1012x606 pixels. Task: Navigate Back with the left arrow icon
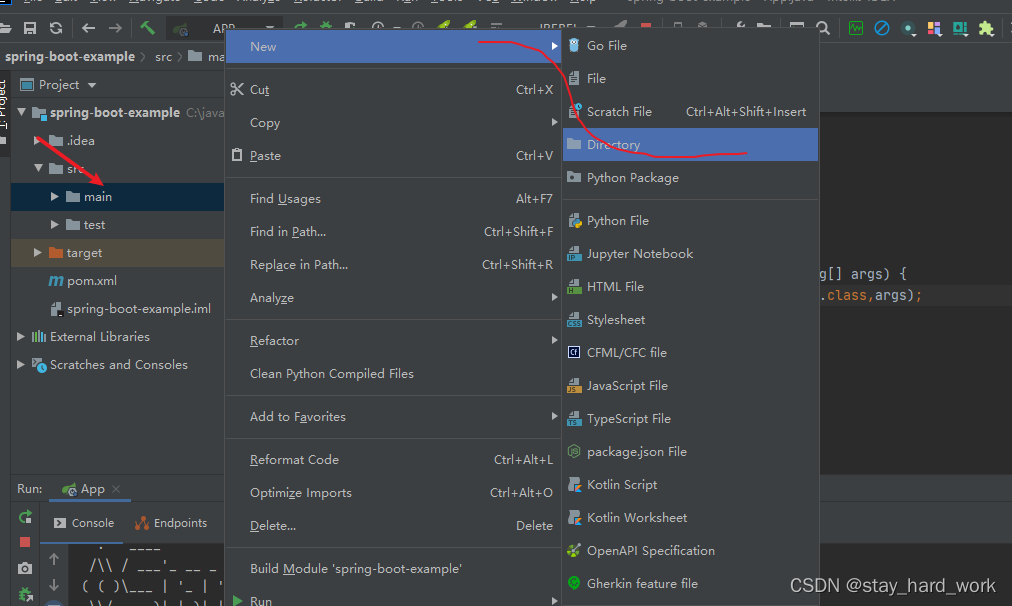pos(88,28)
